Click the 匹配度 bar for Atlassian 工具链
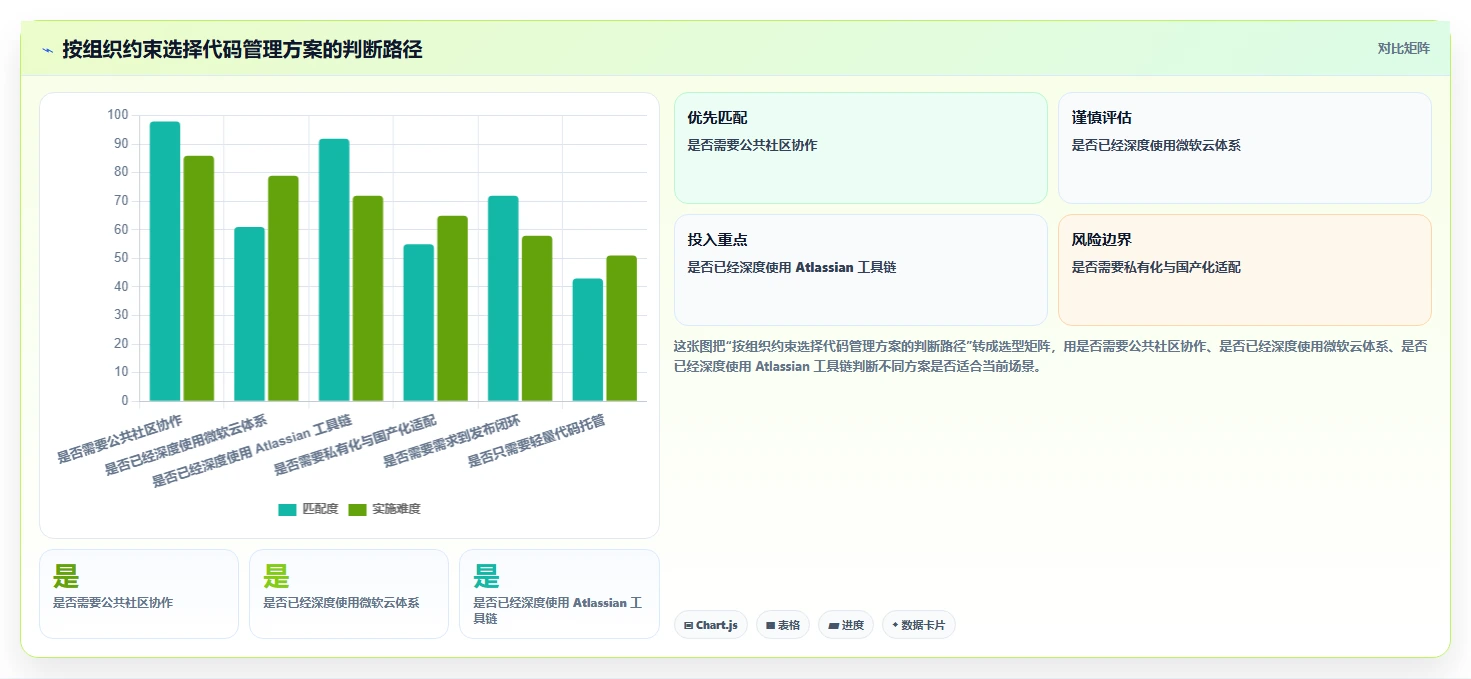The width and height of the screenshot is (1471, 679). click(334, 270)
